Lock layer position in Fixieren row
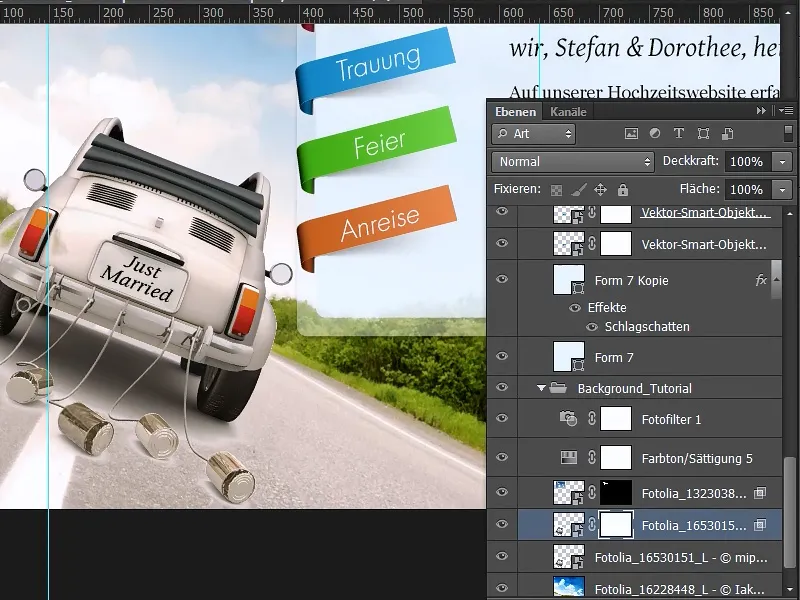The height and width of the screenshot is (600, 800). click(x=601, y=190)
